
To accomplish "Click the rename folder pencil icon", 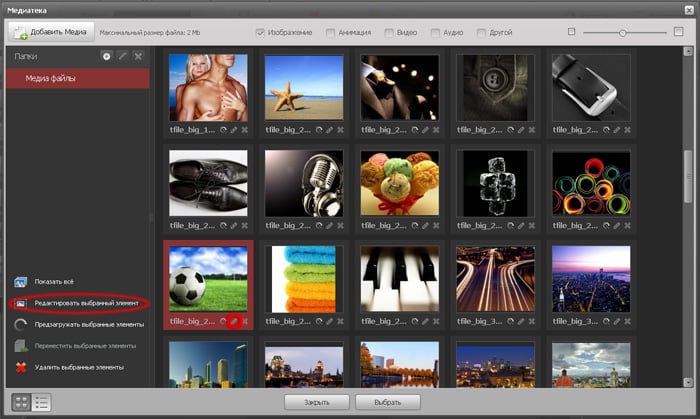I will pyautogui.click(x=123, y=57).
